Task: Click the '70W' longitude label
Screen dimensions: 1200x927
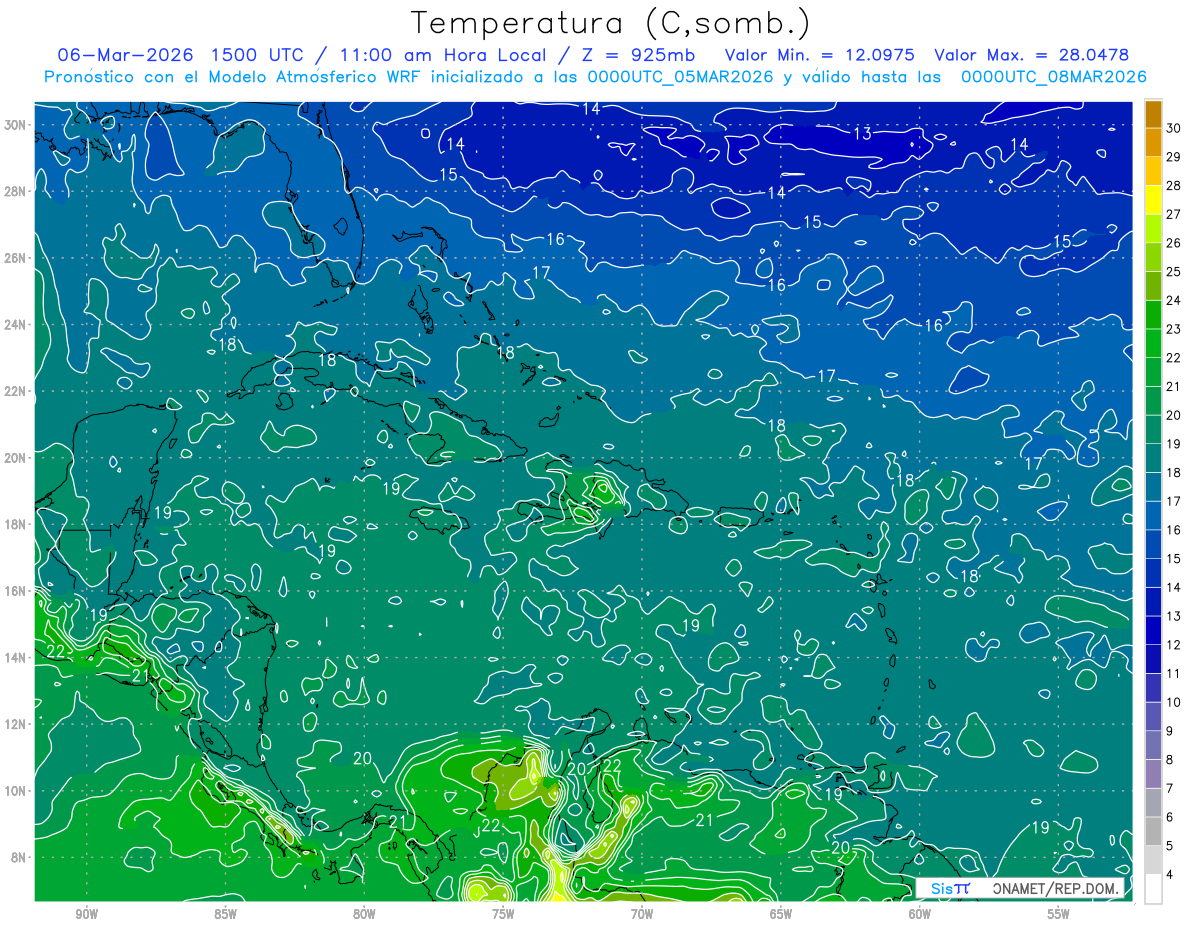Action: point(642,914)
